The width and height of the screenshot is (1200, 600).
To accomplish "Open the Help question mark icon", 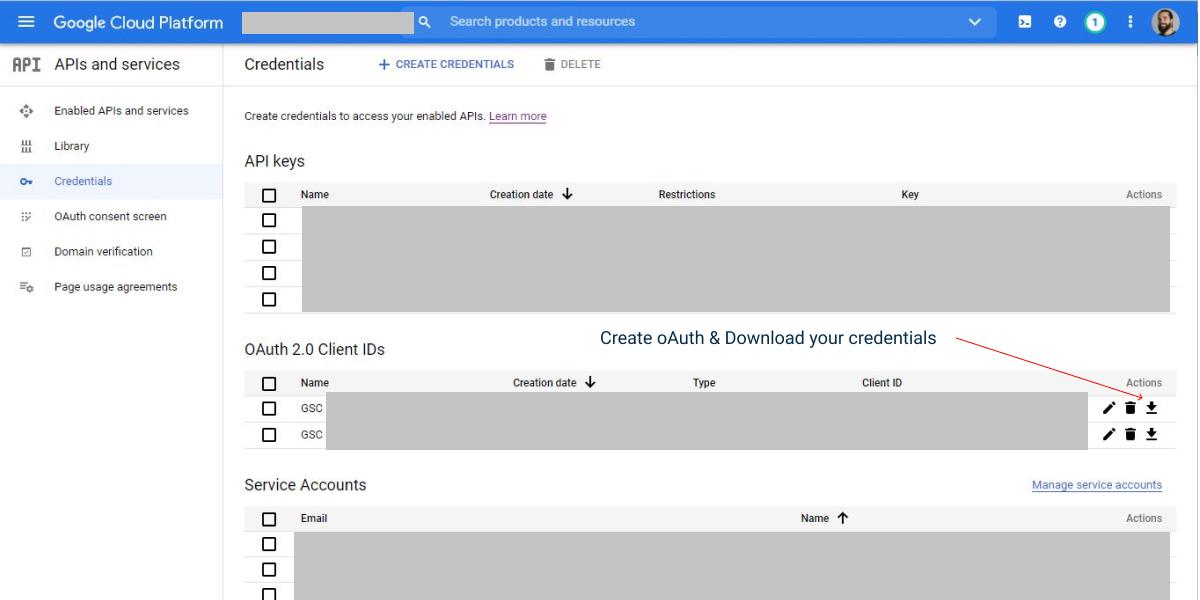I will [x=1060, y=22].
